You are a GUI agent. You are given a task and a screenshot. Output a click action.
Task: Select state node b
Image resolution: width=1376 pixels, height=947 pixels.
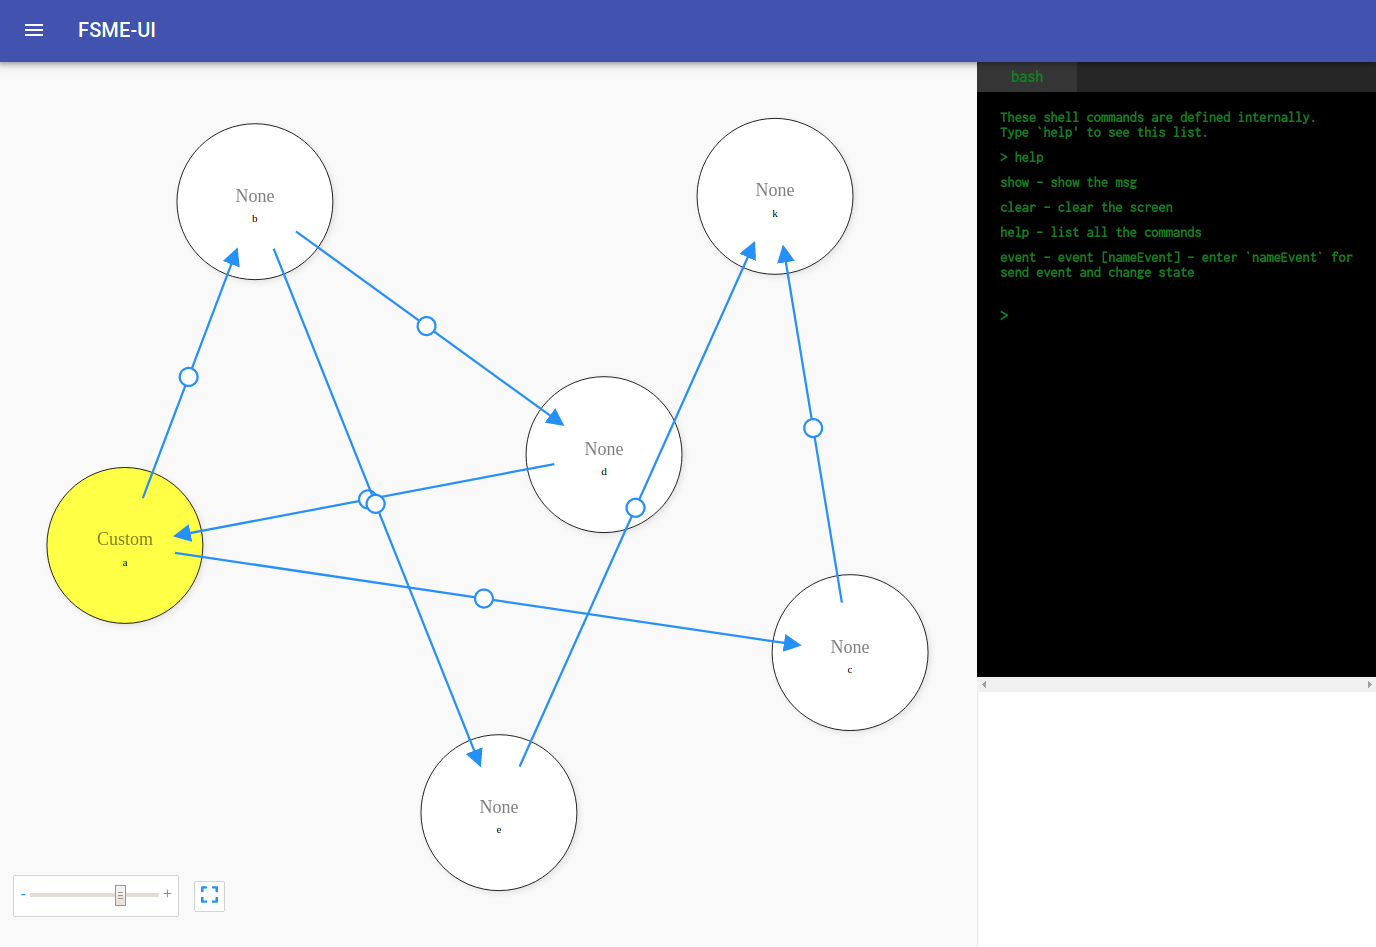(x=255, y=202)
